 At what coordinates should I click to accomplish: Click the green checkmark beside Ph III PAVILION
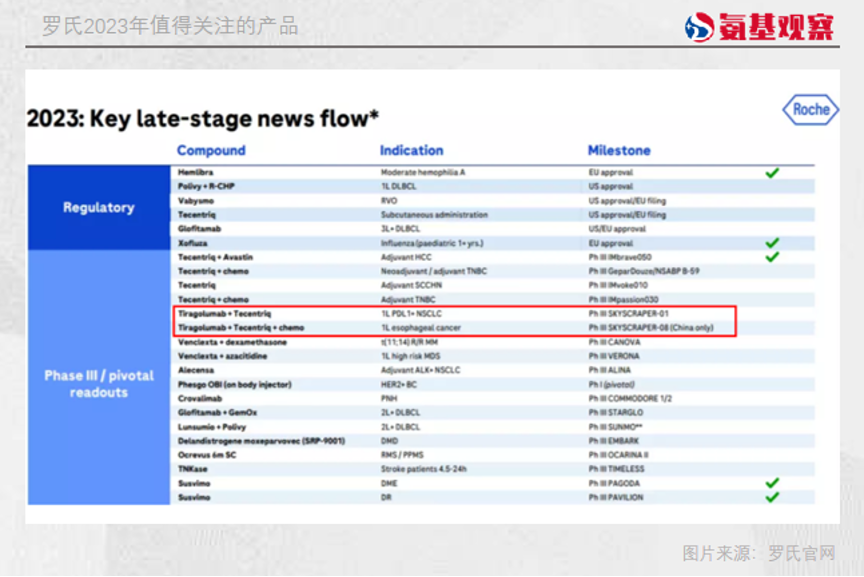(x=772, y=497)
